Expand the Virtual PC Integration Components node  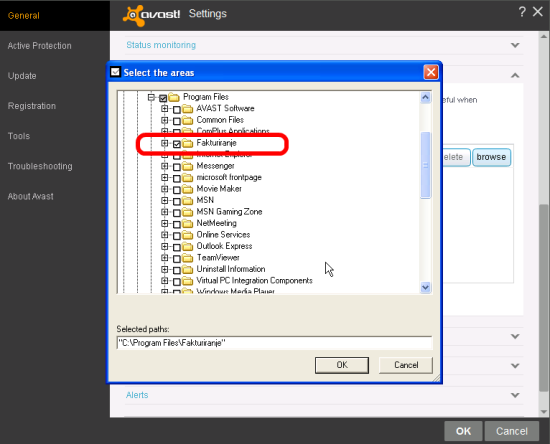pos(164,281)
